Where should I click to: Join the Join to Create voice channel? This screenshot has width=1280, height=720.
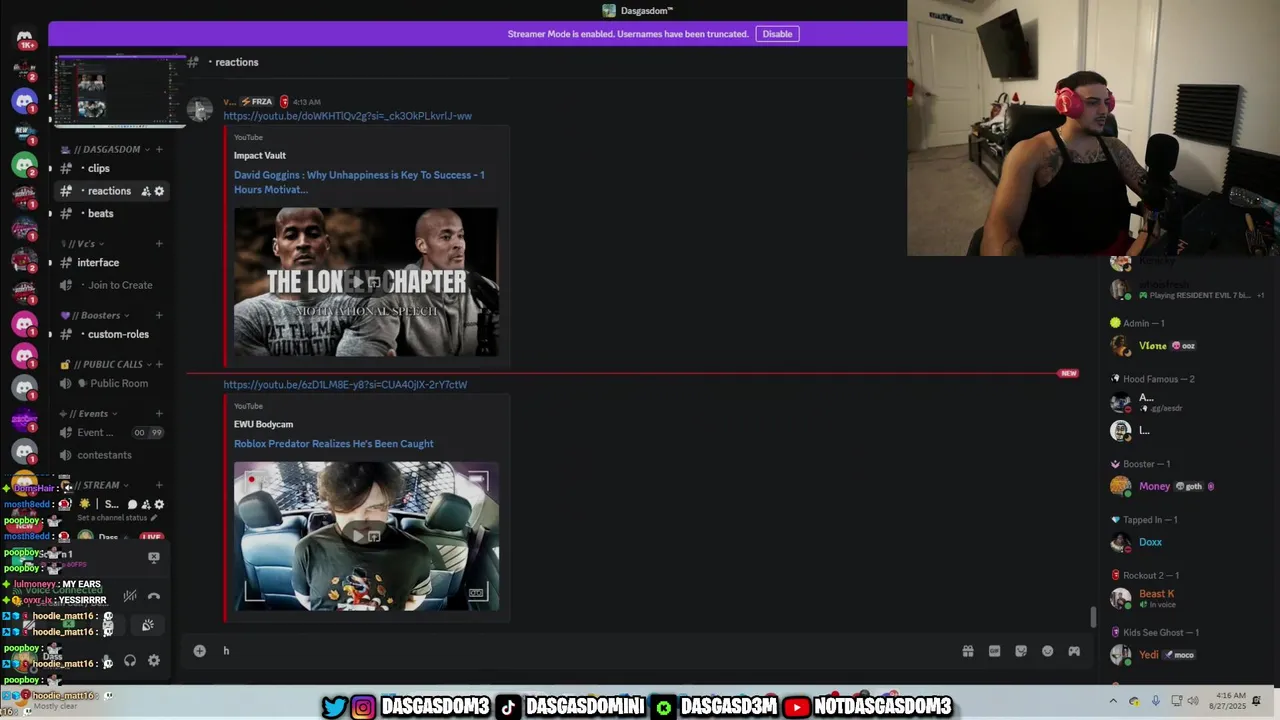tap(110, 285)
